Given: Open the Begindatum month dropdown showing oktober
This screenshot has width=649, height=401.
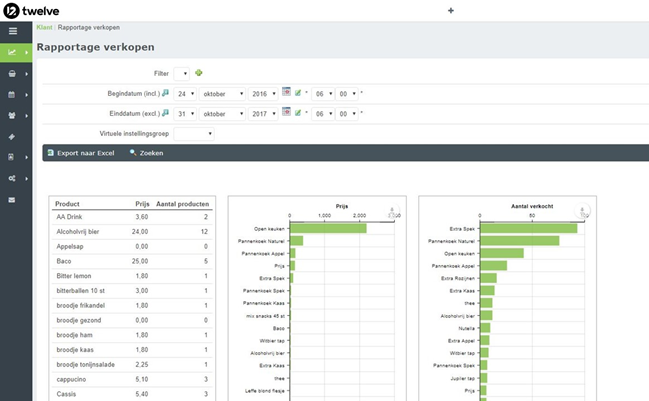Looking at the screenshot, I should (223, 93).
